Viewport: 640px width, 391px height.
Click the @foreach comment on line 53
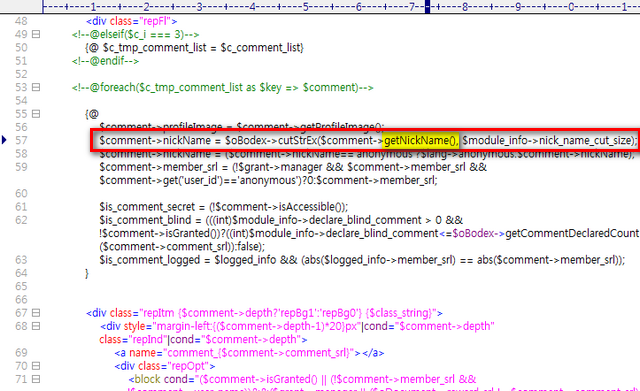222,87
